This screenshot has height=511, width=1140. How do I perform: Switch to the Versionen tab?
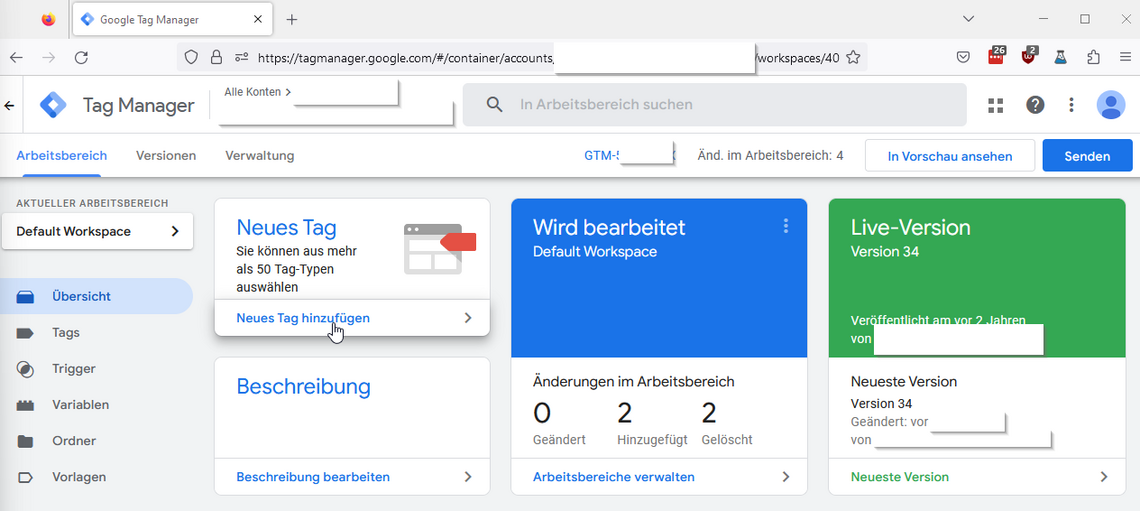click(x=166, y=156)
